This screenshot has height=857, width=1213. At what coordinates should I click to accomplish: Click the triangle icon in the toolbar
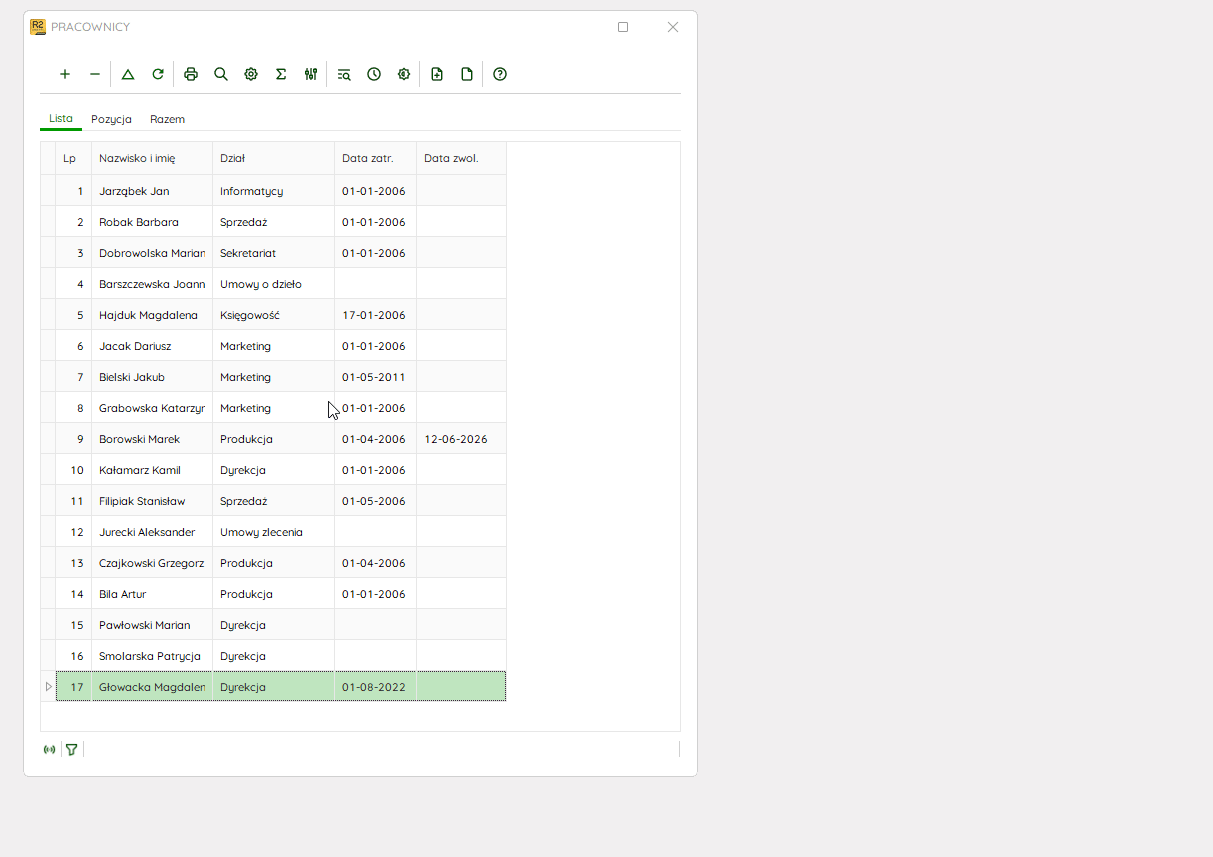click(128, 74)
